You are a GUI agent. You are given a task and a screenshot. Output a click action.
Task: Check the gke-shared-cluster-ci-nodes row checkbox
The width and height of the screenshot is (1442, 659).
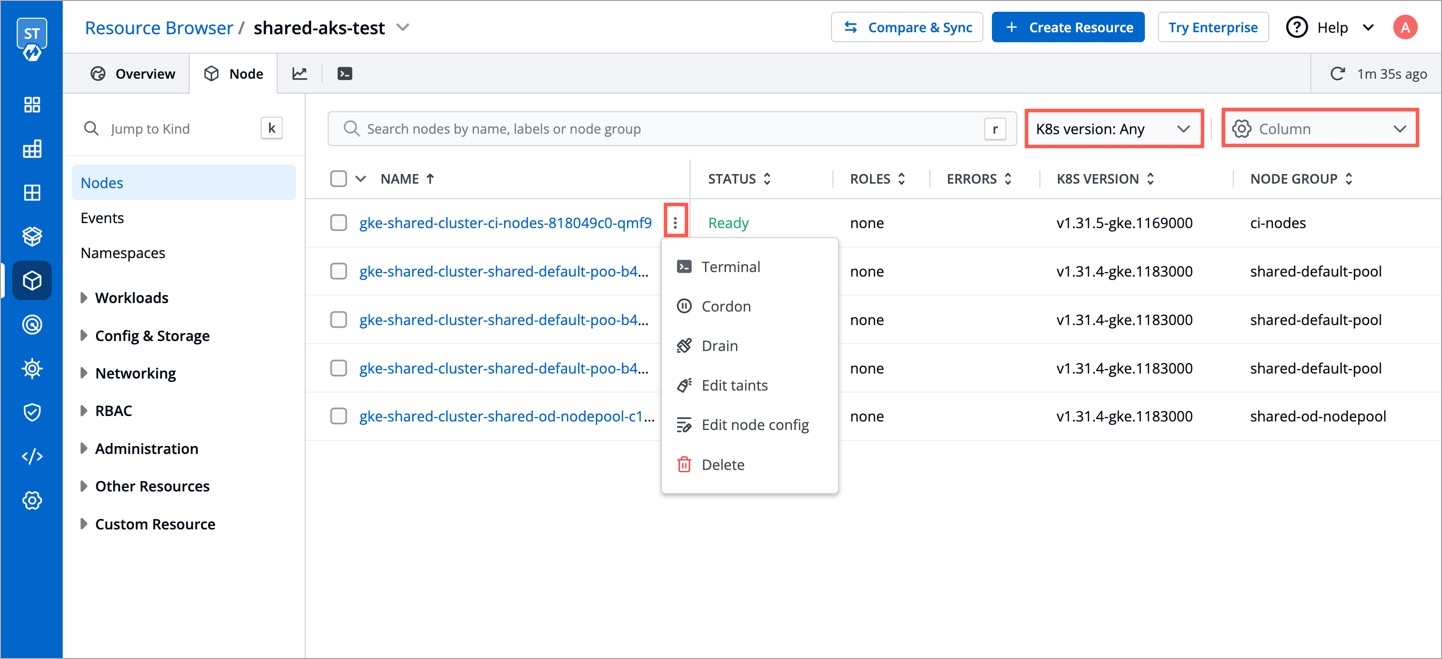(x=339, y=223)
